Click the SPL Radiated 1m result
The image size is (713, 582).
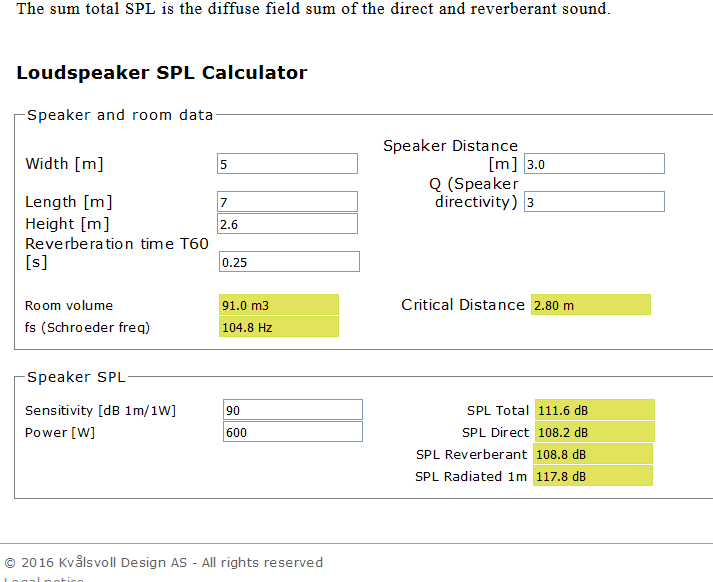pyautogui.click(x=594, y=476)
